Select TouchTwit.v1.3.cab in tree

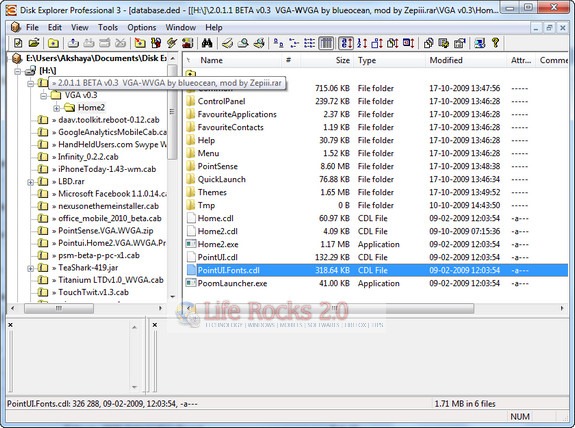pyautogui.click(x=94, y=292)
